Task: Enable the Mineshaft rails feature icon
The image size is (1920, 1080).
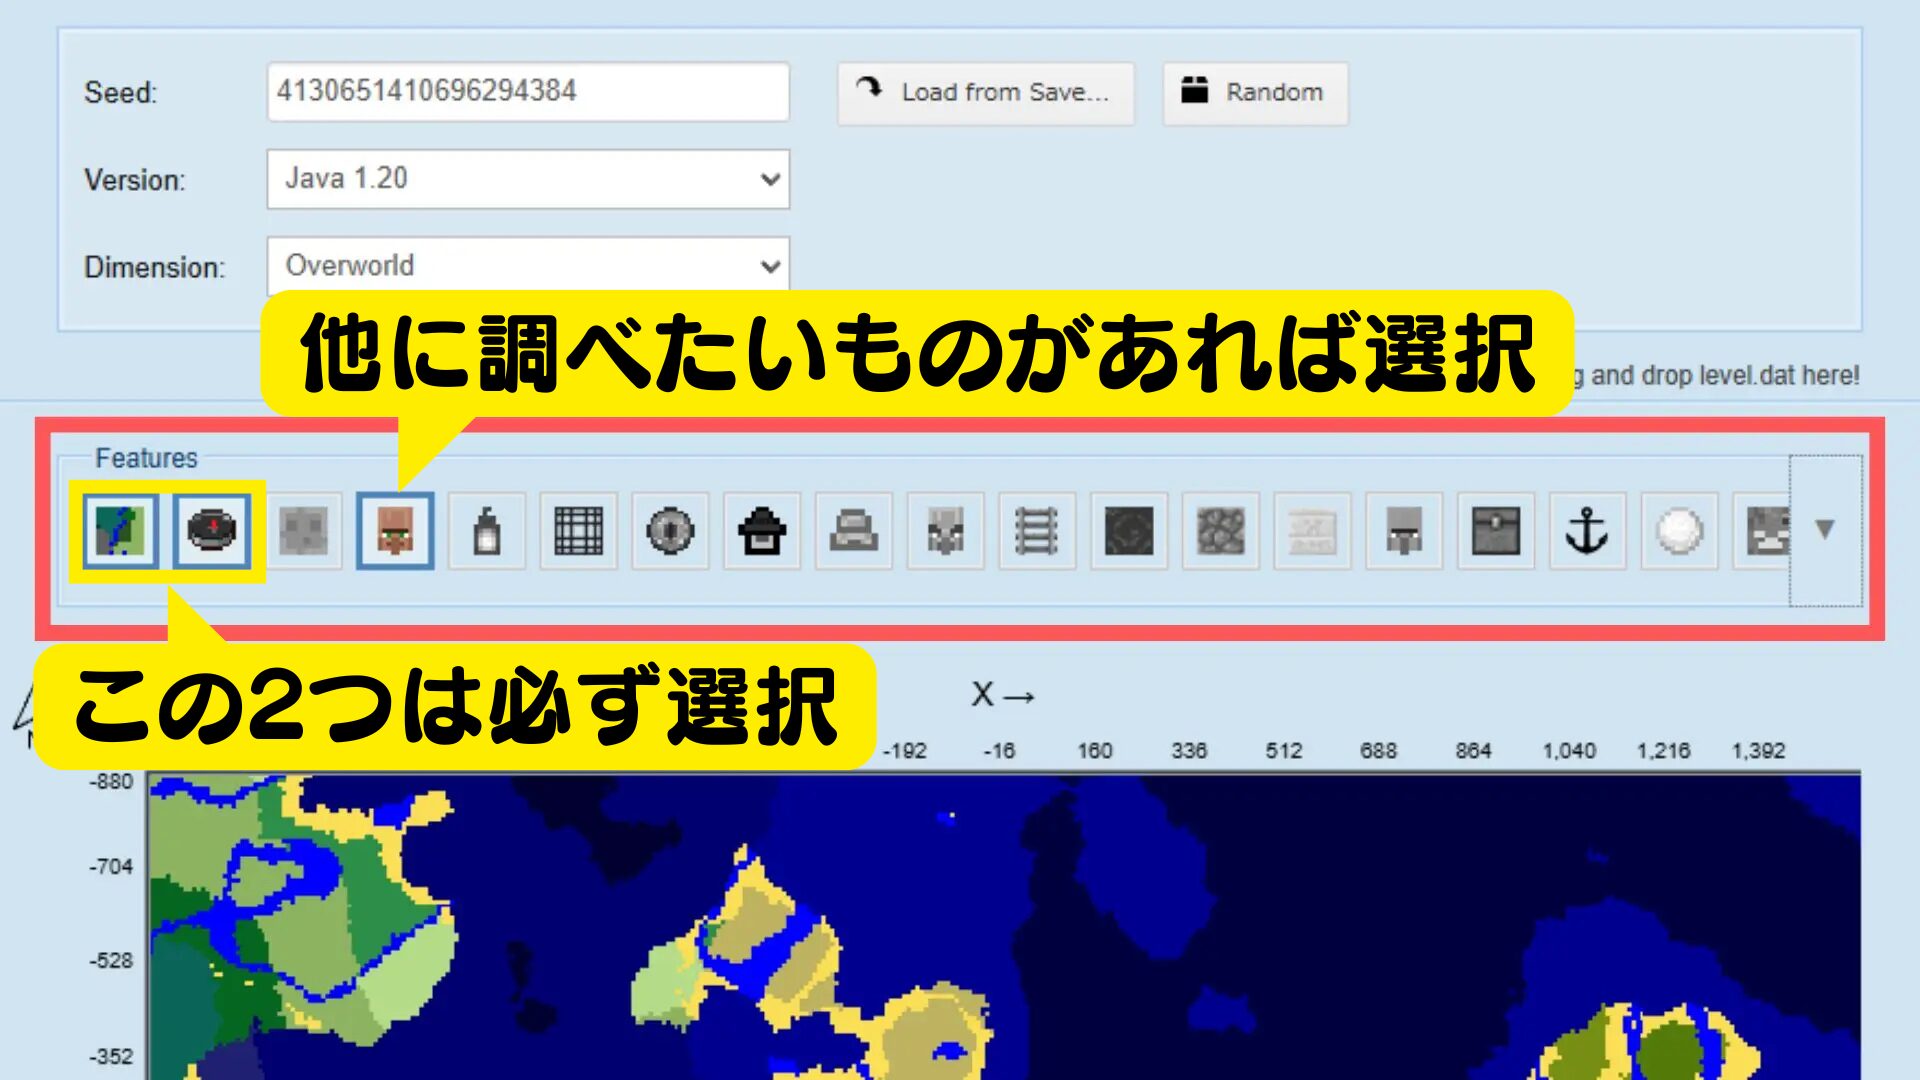Action: [x=1037, y=531]
